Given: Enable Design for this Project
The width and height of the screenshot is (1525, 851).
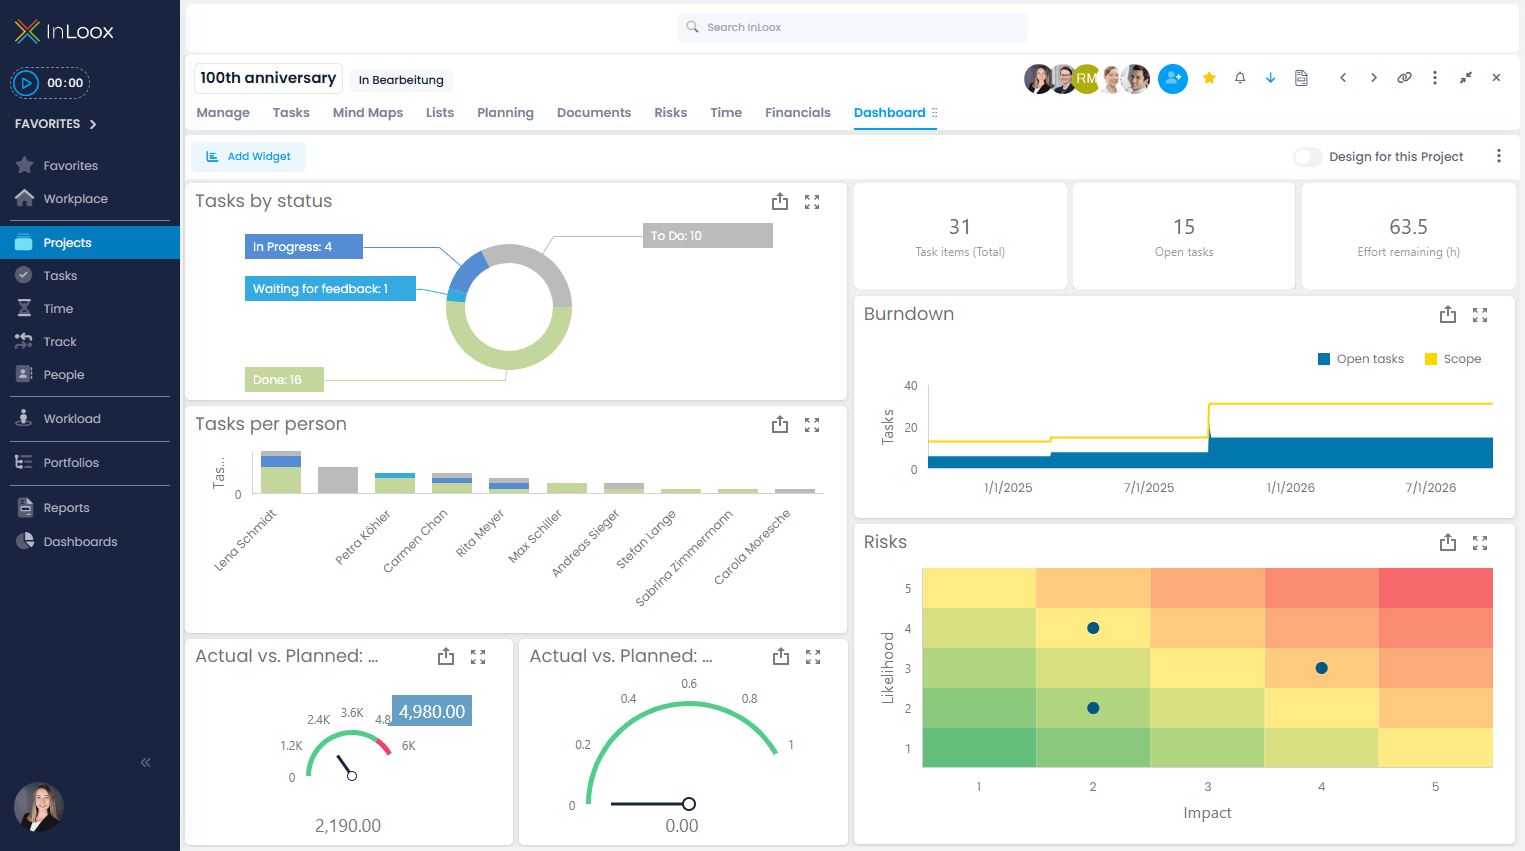Looking at the screenshot, I should coord(1307,157).
